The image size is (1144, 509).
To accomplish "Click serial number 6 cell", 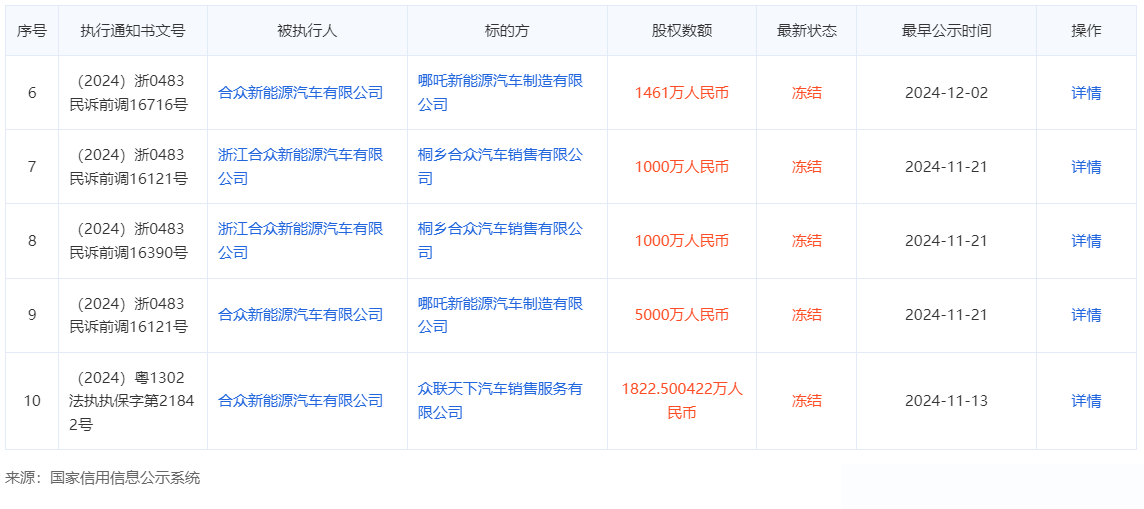I will (32, 93).
